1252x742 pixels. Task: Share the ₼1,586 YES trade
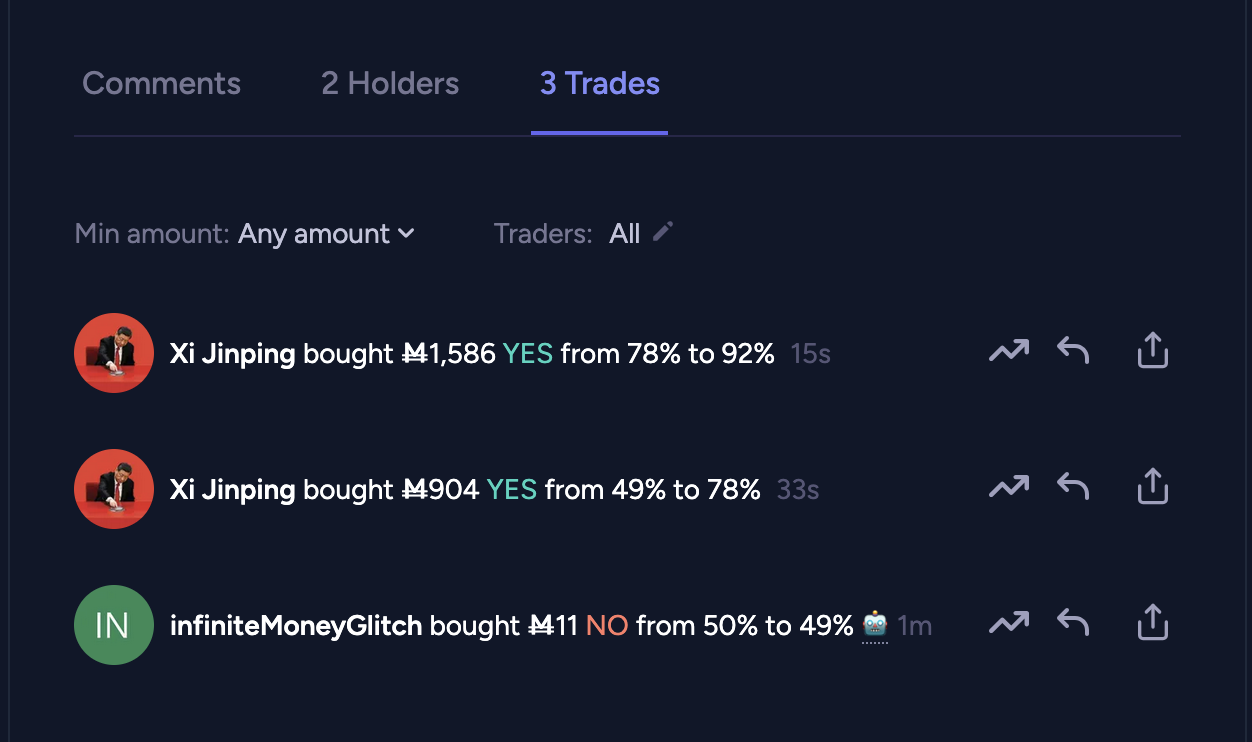[1153, 351]
